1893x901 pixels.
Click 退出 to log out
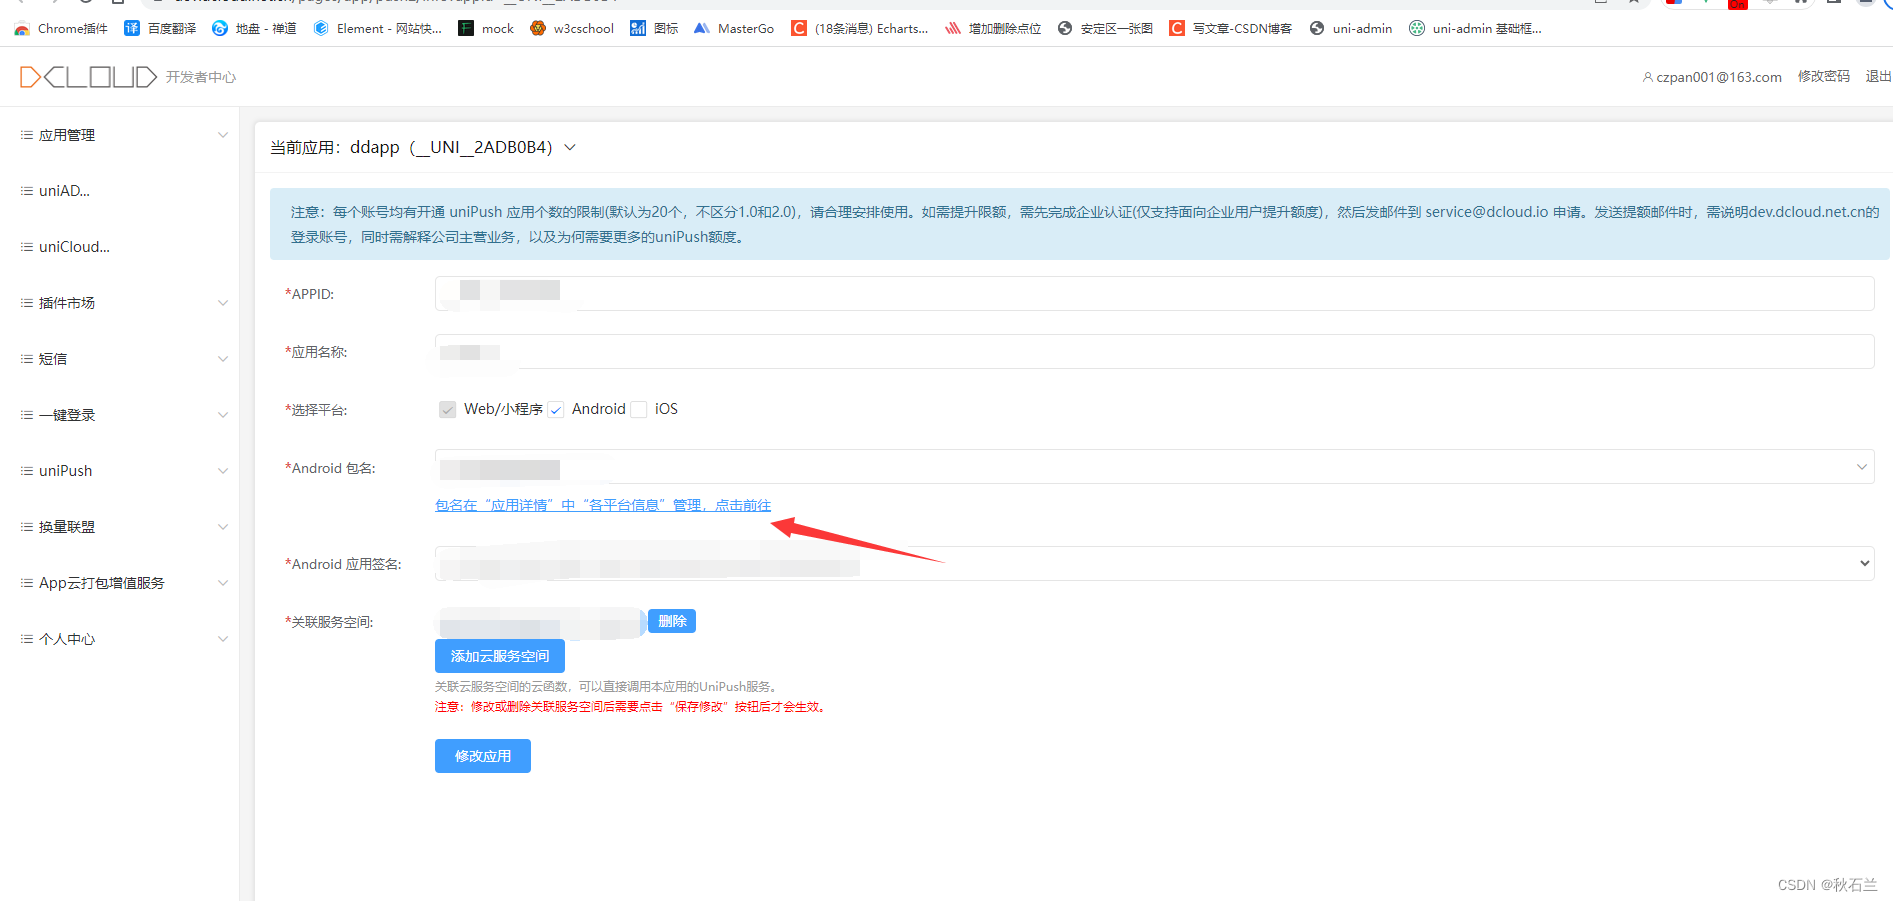[x=1878, y=76]
